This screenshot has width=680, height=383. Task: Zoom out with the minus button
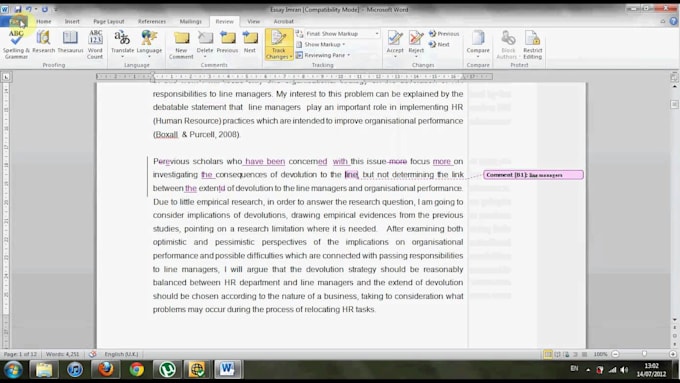[x=615, y=354]
